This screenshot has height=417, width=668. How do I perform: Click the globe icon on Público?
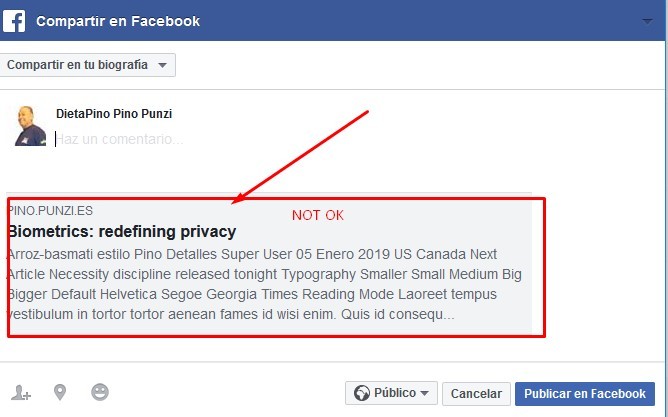(x=361, y=393)
